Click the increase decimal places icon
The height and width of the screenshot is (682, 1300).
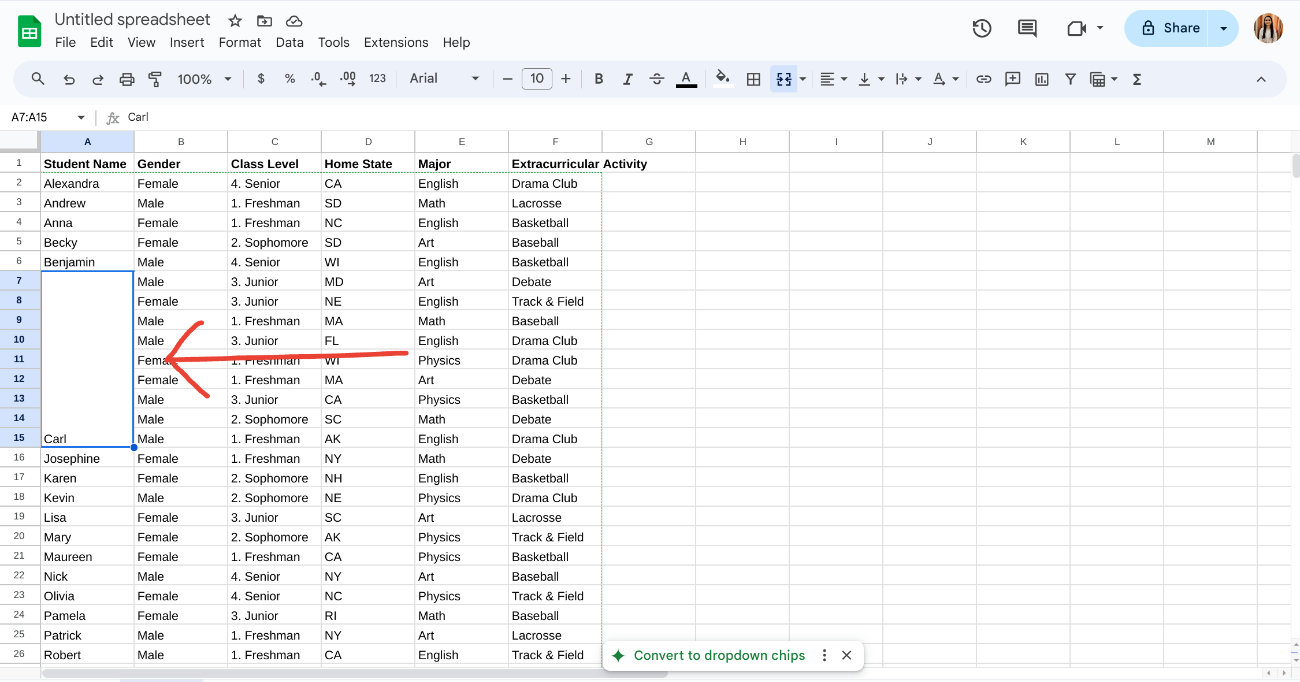point(345,79)
